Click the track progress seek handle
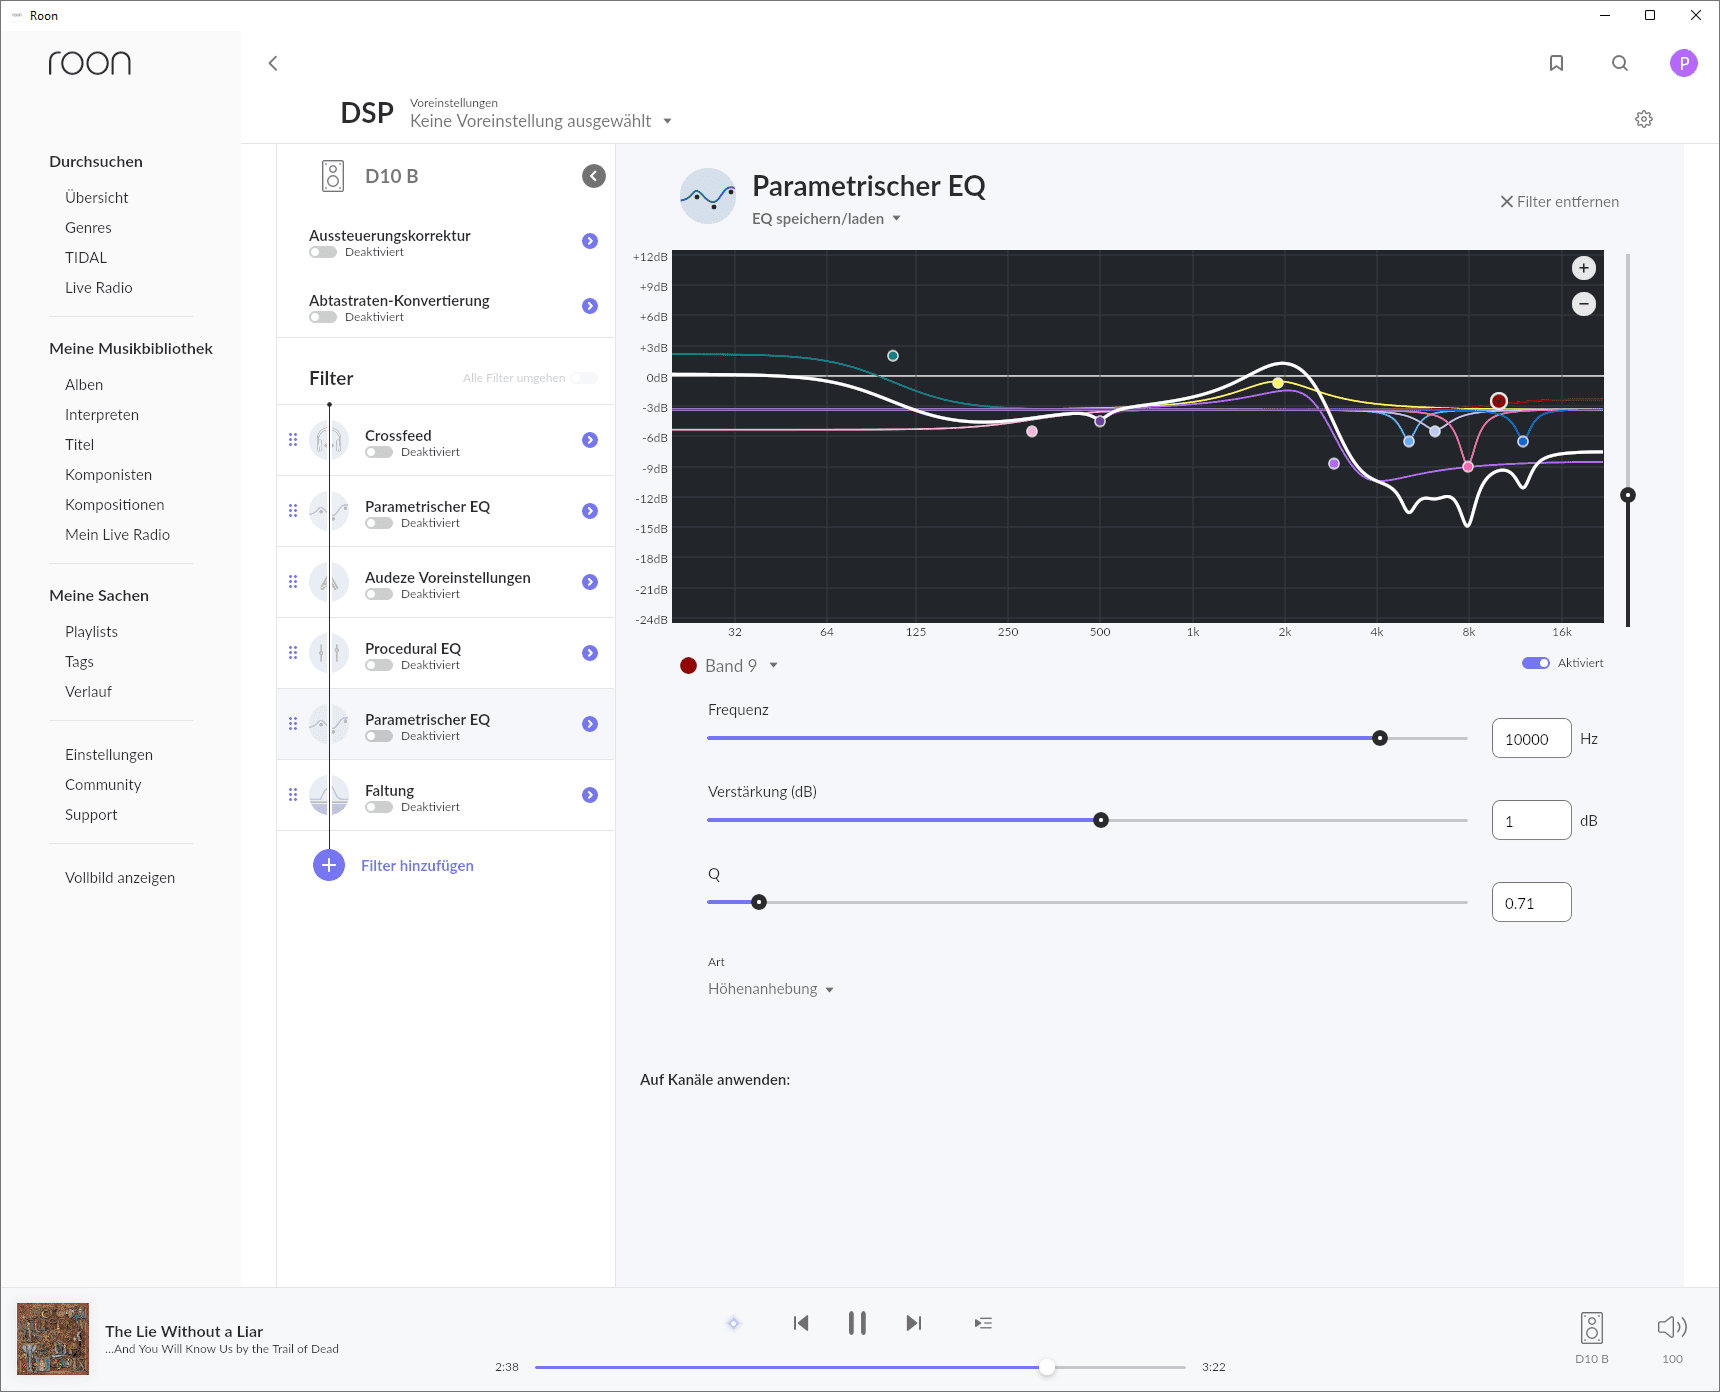The image size is (1720, 1392). point(1046,1367)
